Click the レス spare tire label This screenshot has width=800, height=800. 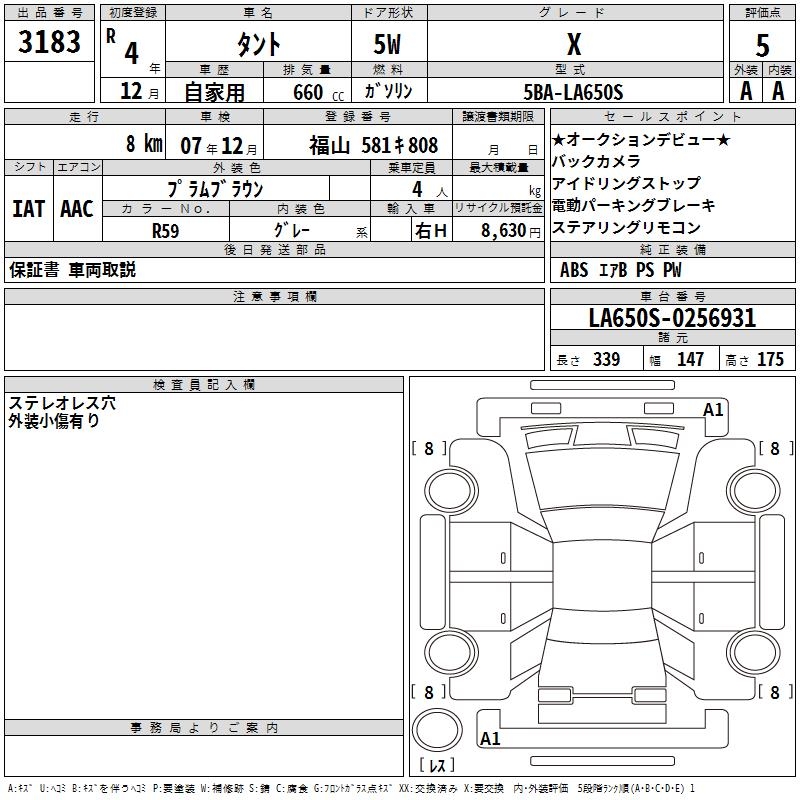pyautogui.click(x=437, y=765)
